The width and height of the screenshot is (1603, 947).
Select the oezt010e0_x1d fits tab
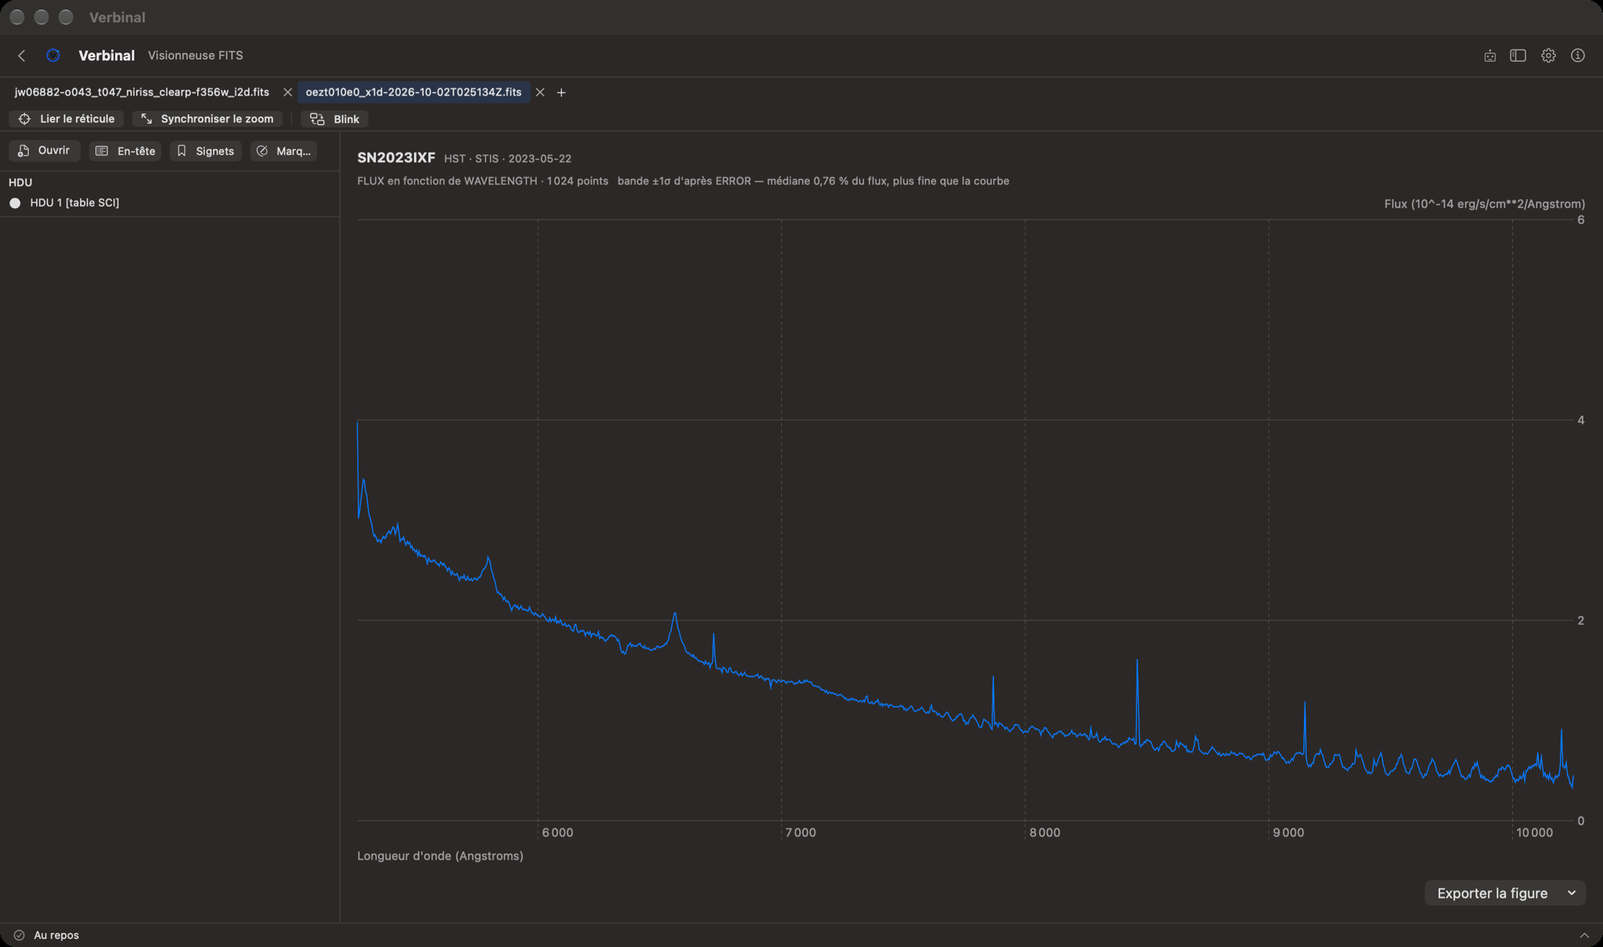point(414,92)
